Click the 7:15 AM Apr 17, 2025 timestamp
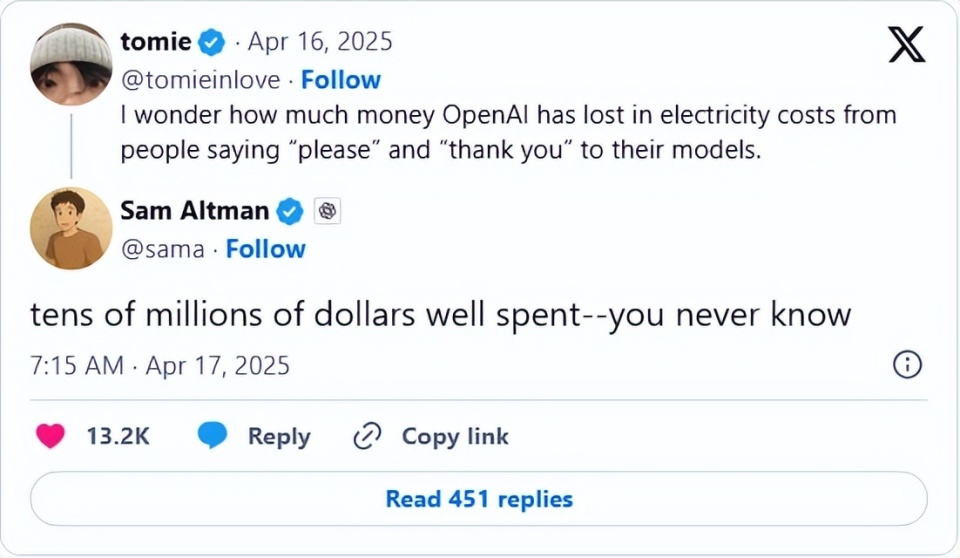The height and width of the screenshot is (558, 960). tap(160, 366)
